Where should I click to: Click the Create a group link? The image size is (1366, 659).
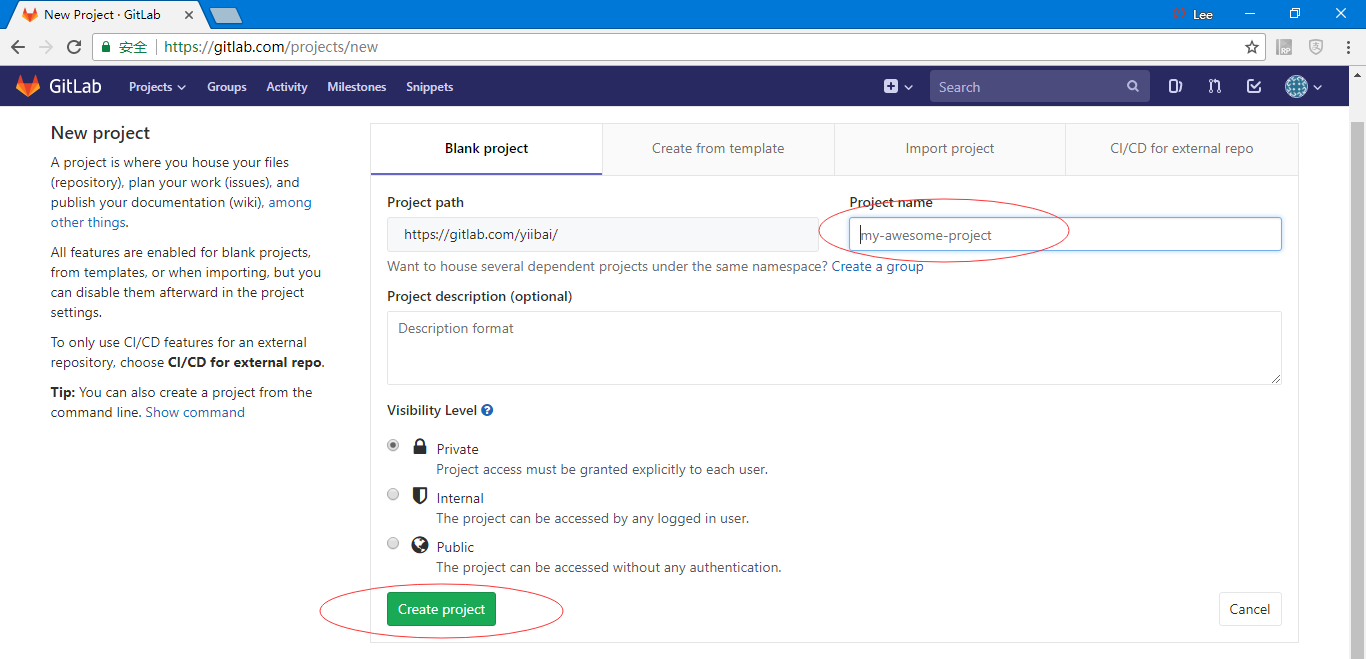coord(878,267)
